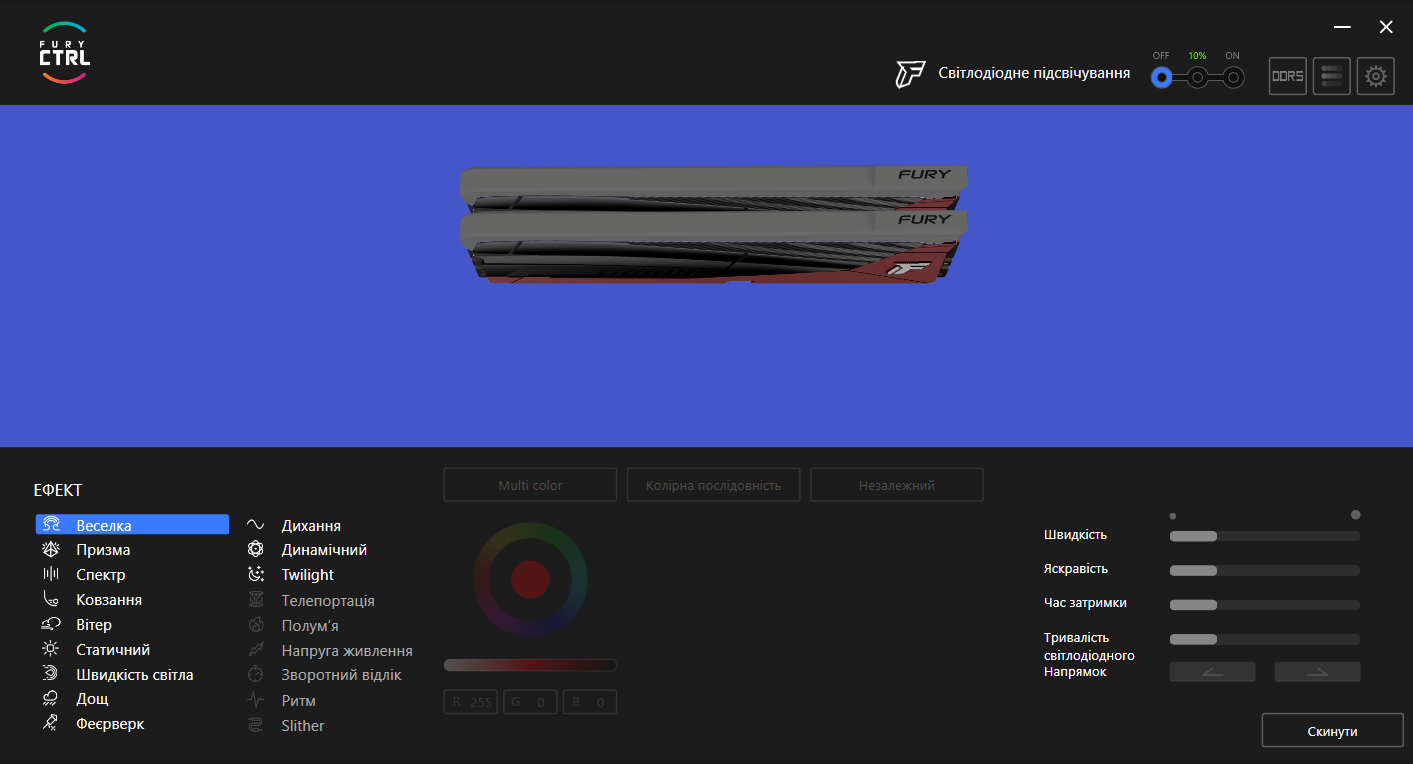Set LED lighting switch to OFF
The image size is (1413, 764).
tap(1161, 77)
